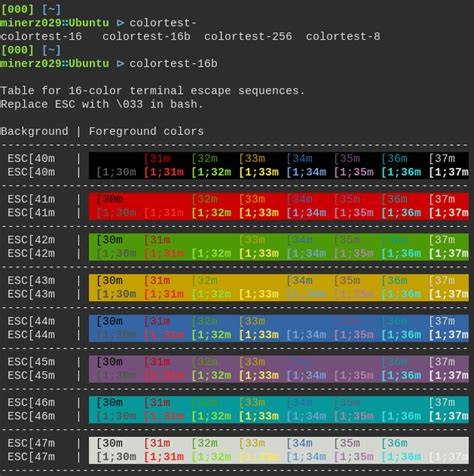The width and height of the screenshot is (474, 476).
Task: Click the colortest-8 completion suggestion
Action: (343, 36)
